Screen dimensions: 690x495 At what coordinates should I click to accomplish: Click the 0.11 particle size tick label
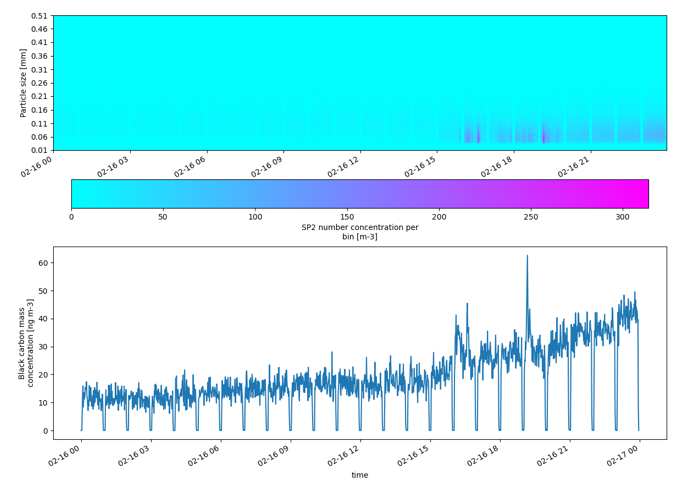click(39, 124)
